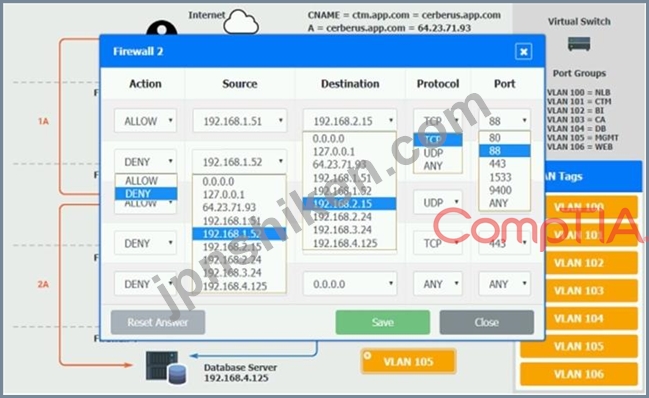Select the VLAN 106 tag
649x398 pixels.
click(579, 374)
